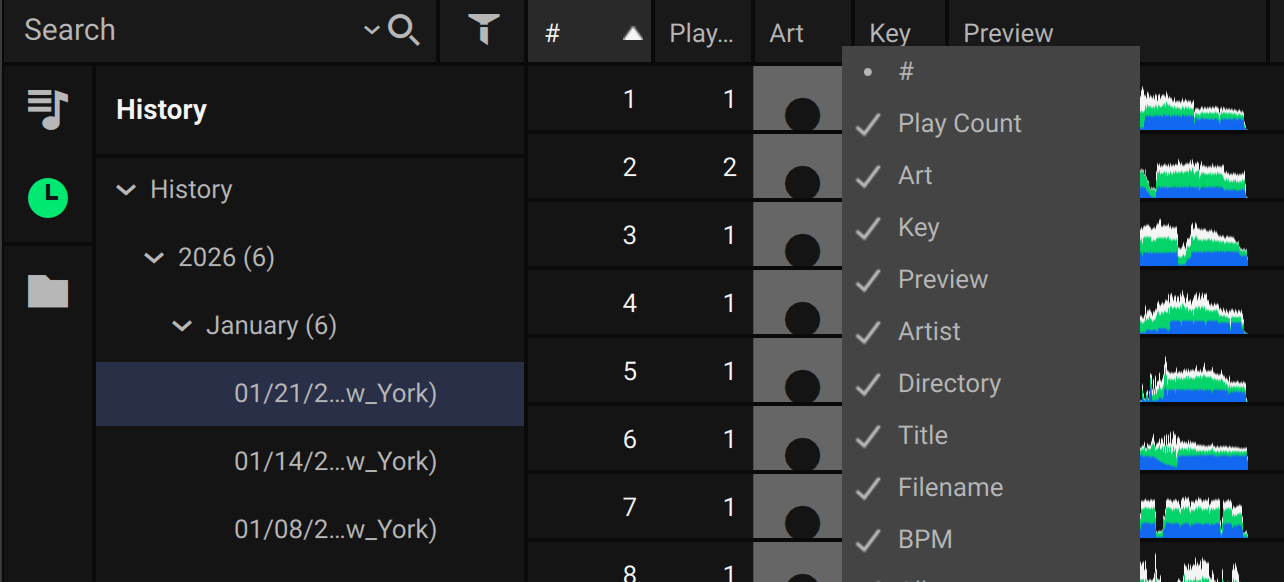Select the green History clock icon
The width and height of the screenshot is (1284, 582).
coord(48,198)
